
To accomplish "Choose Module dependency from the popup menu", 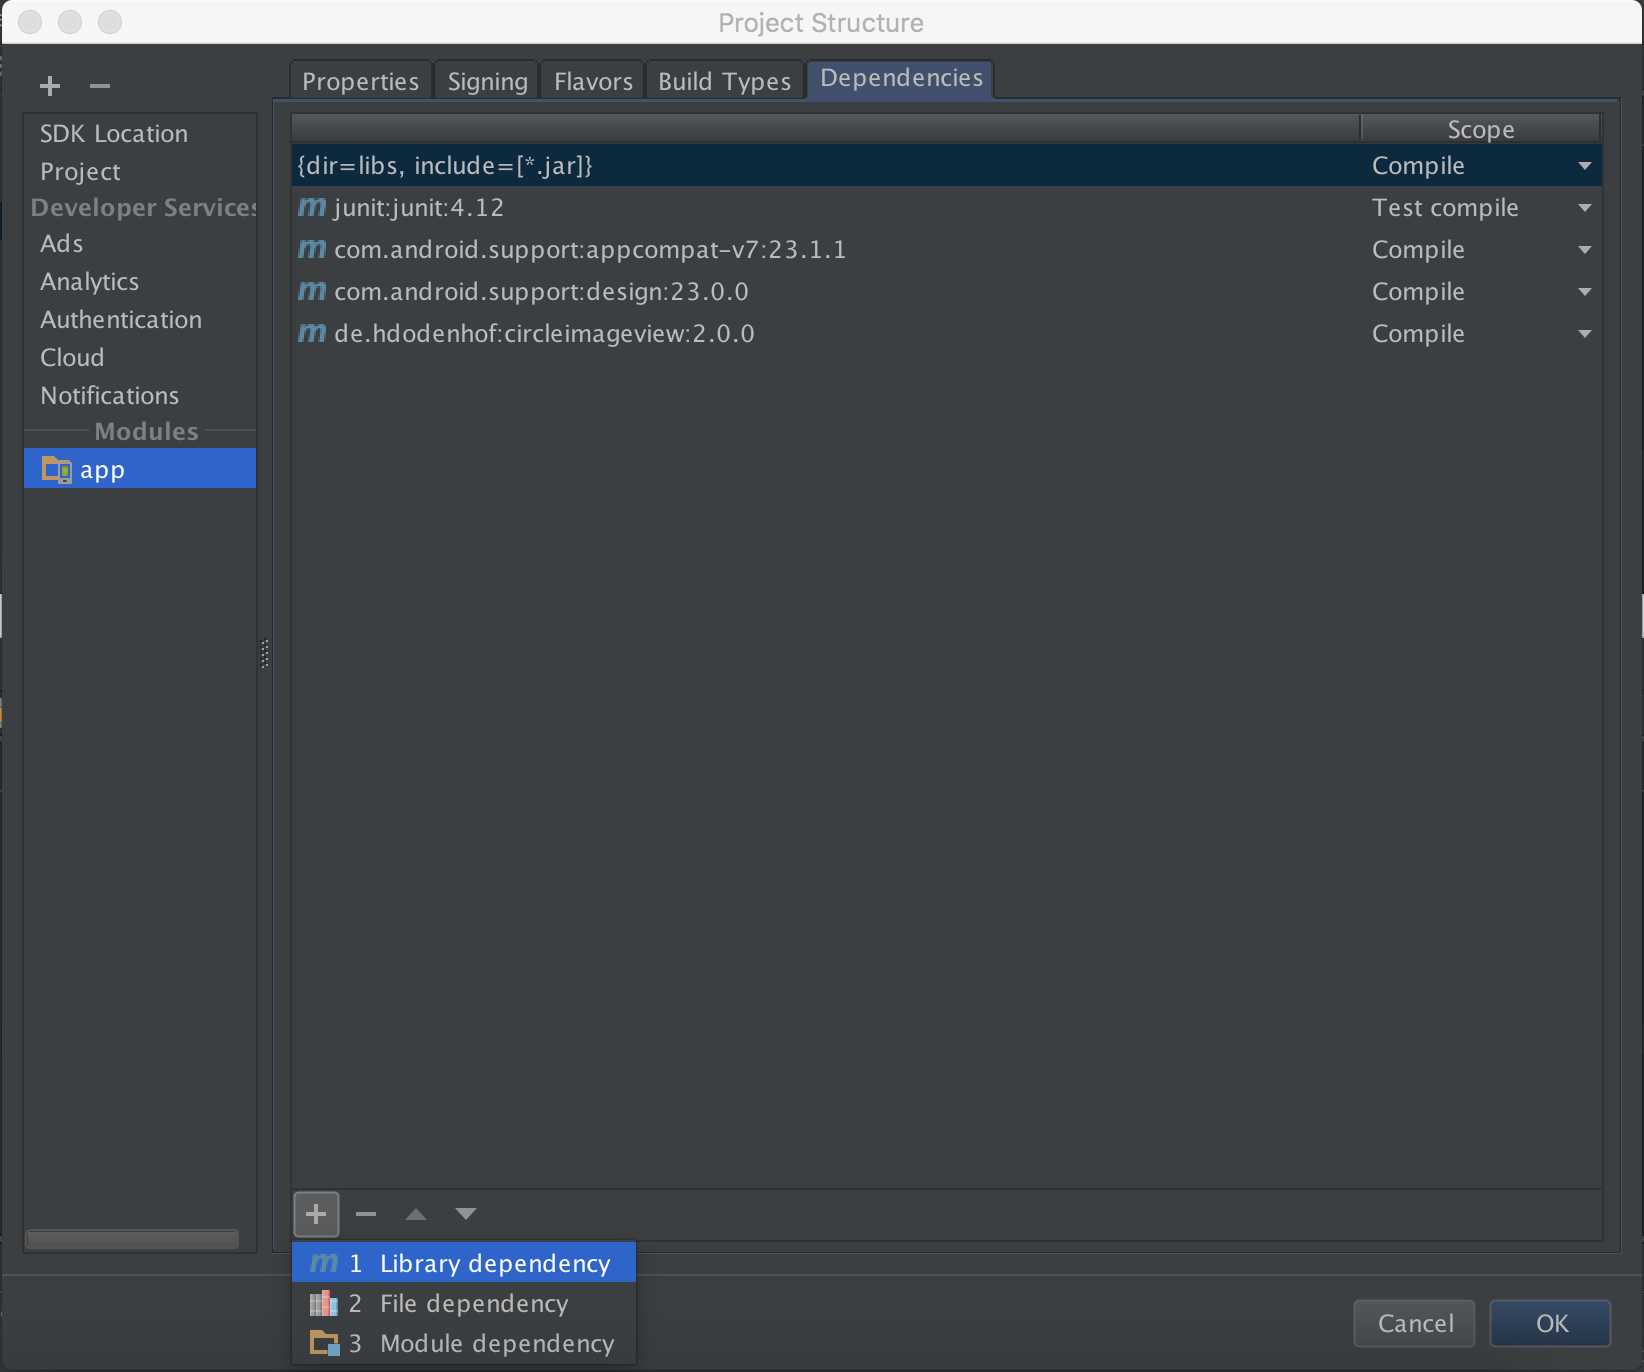I will (464, 1343).
